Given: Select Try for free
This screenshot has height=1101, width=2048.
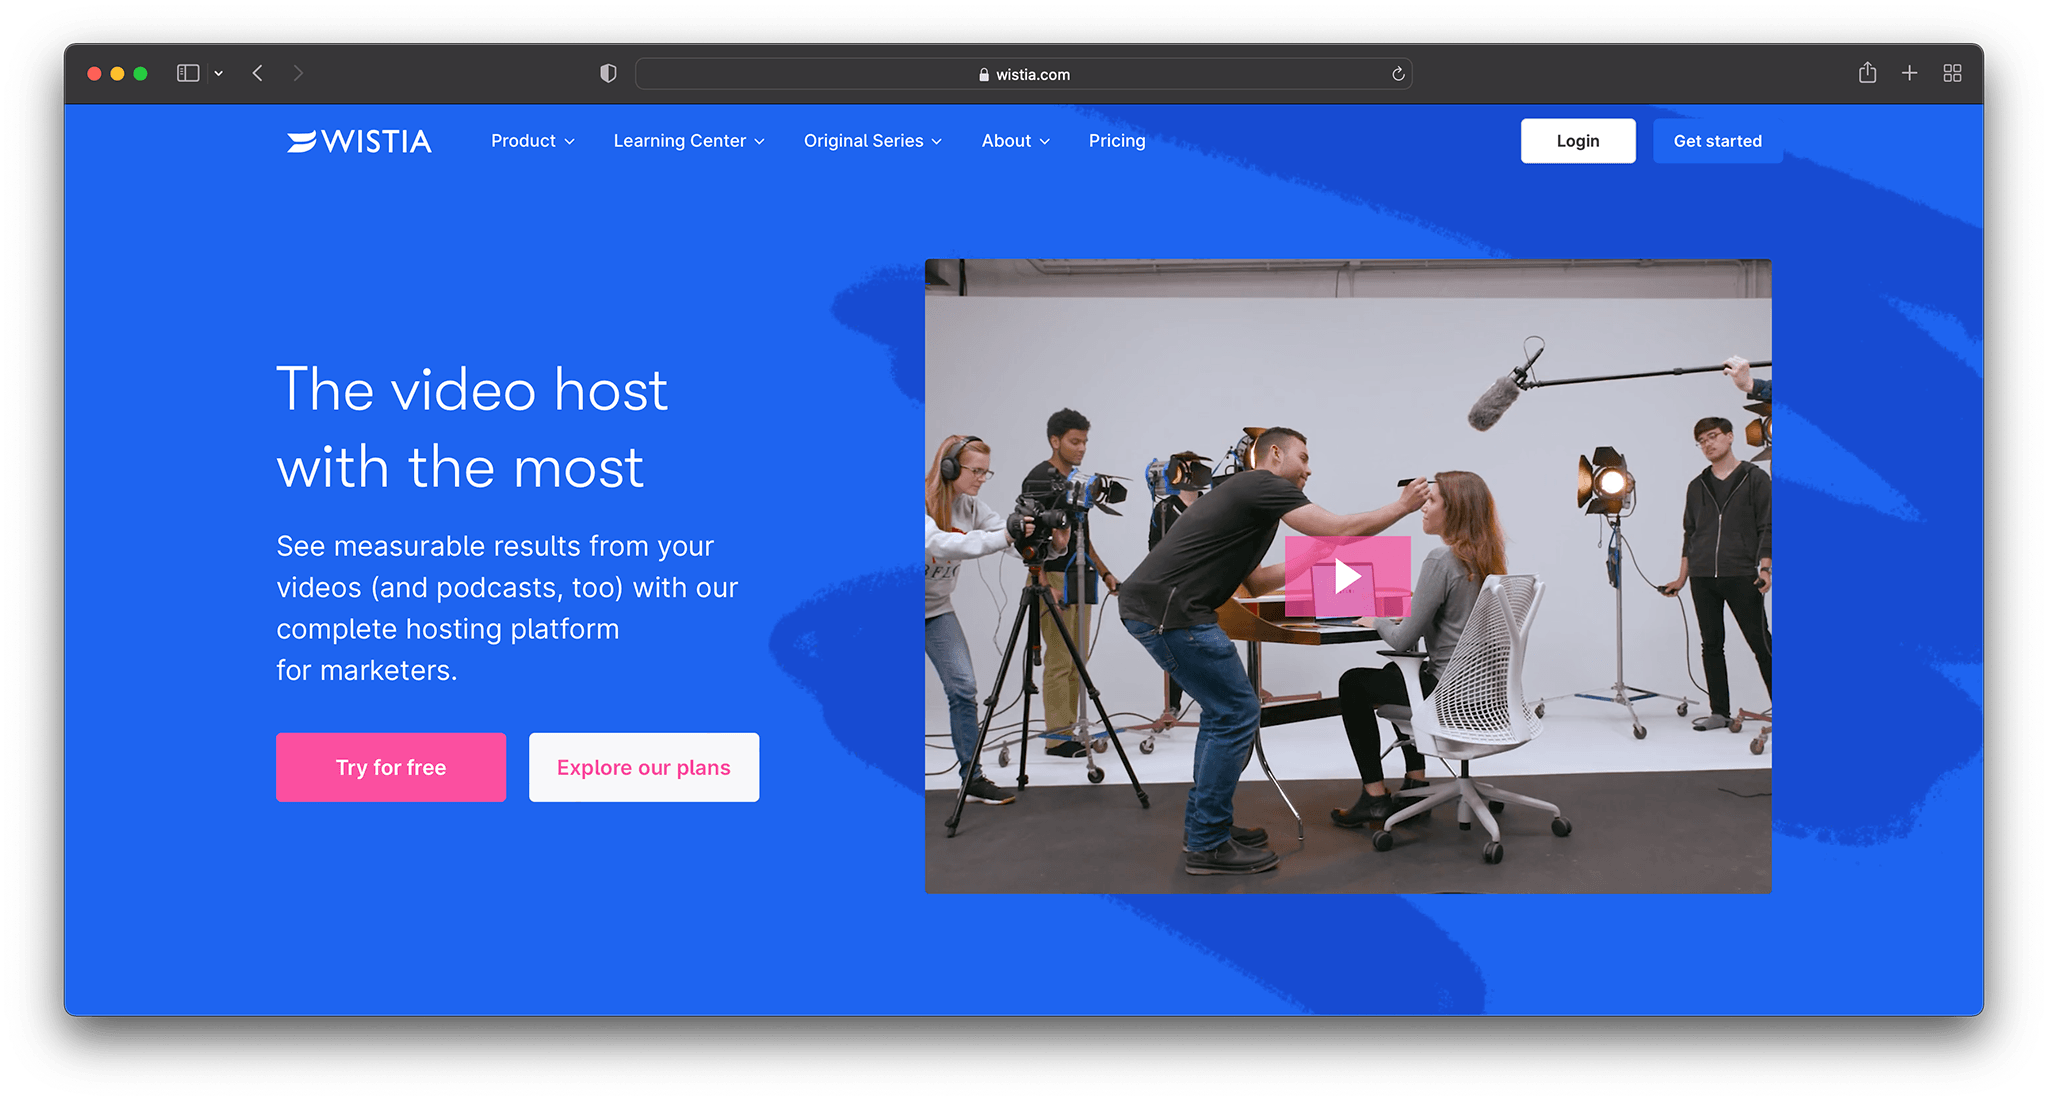Looking at the screenshot, I should coord(390,767).
